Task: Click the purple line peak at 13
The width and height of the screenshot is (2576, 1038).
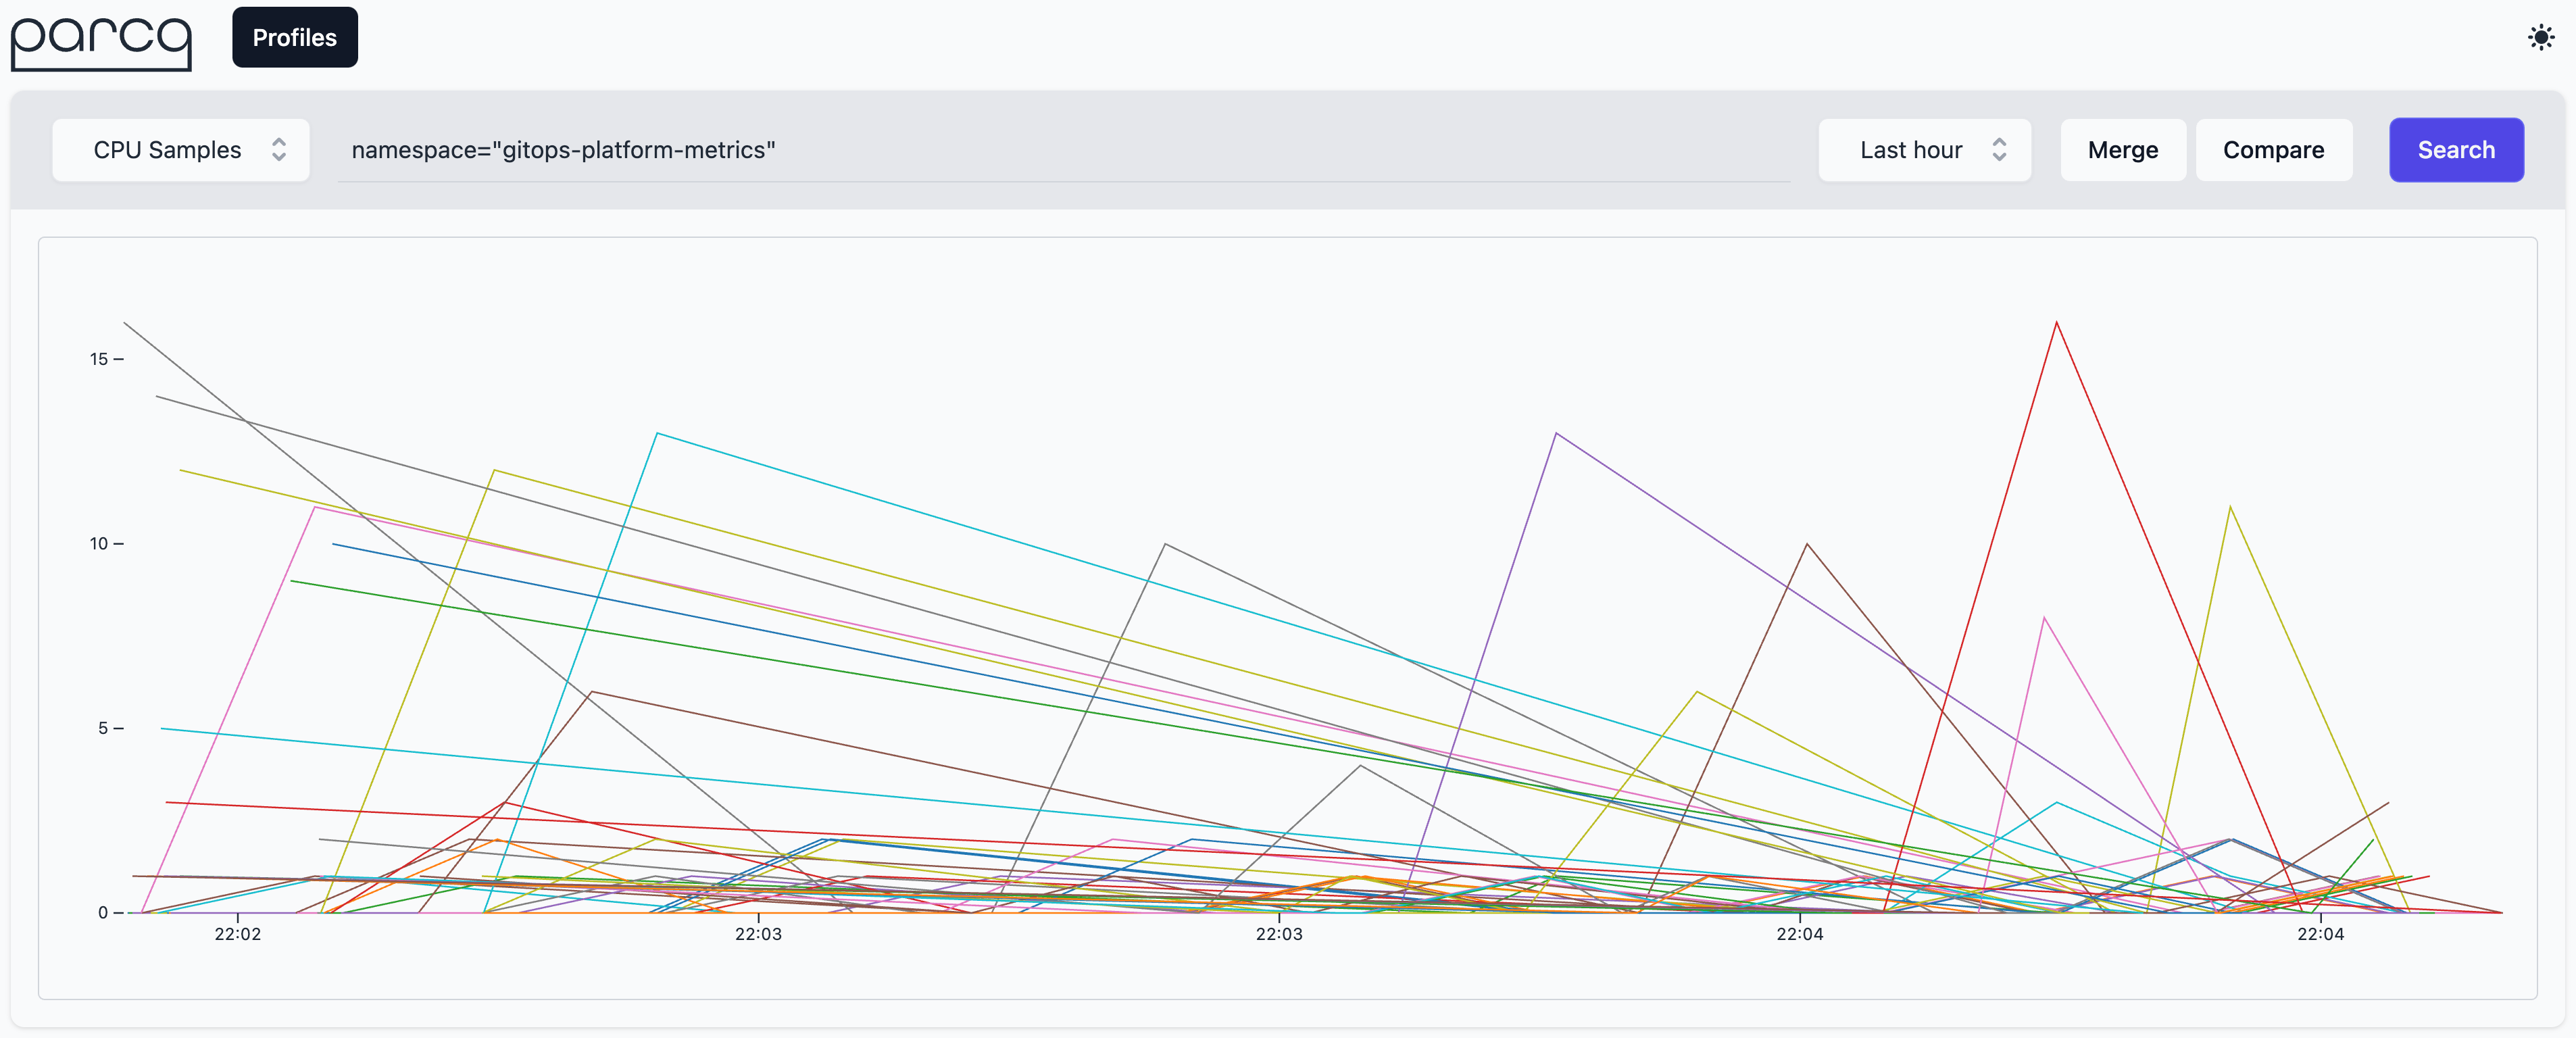Action: click(x=1556, y=434)
